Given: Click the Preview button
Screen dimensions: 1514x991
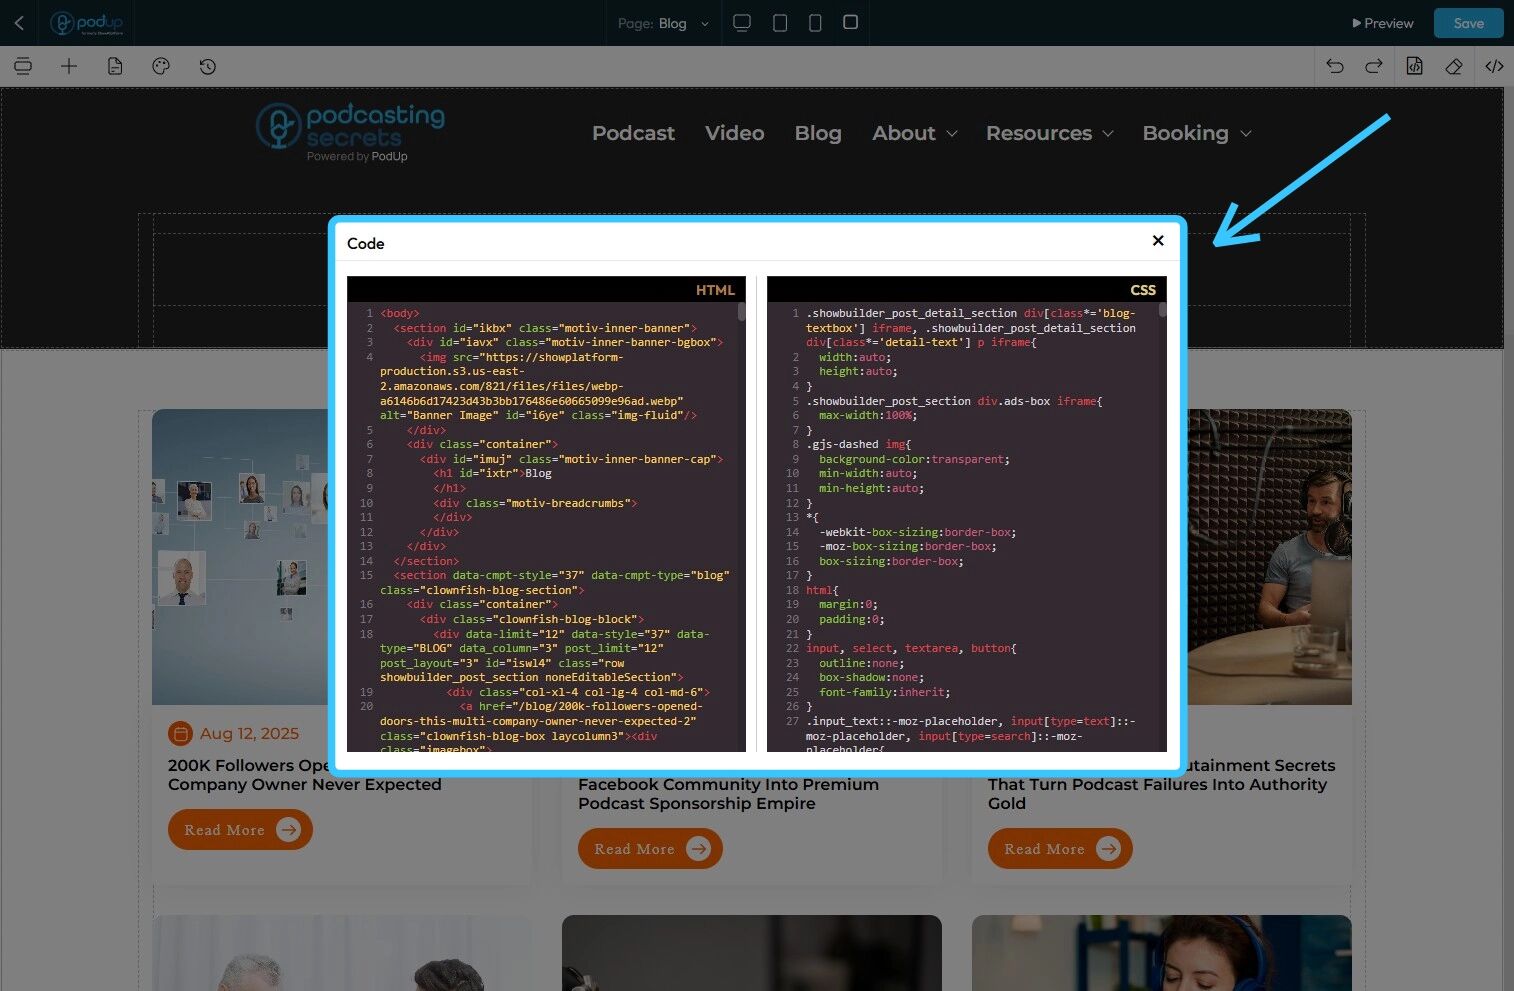Looking at the screenshot, I should 1383,23.
